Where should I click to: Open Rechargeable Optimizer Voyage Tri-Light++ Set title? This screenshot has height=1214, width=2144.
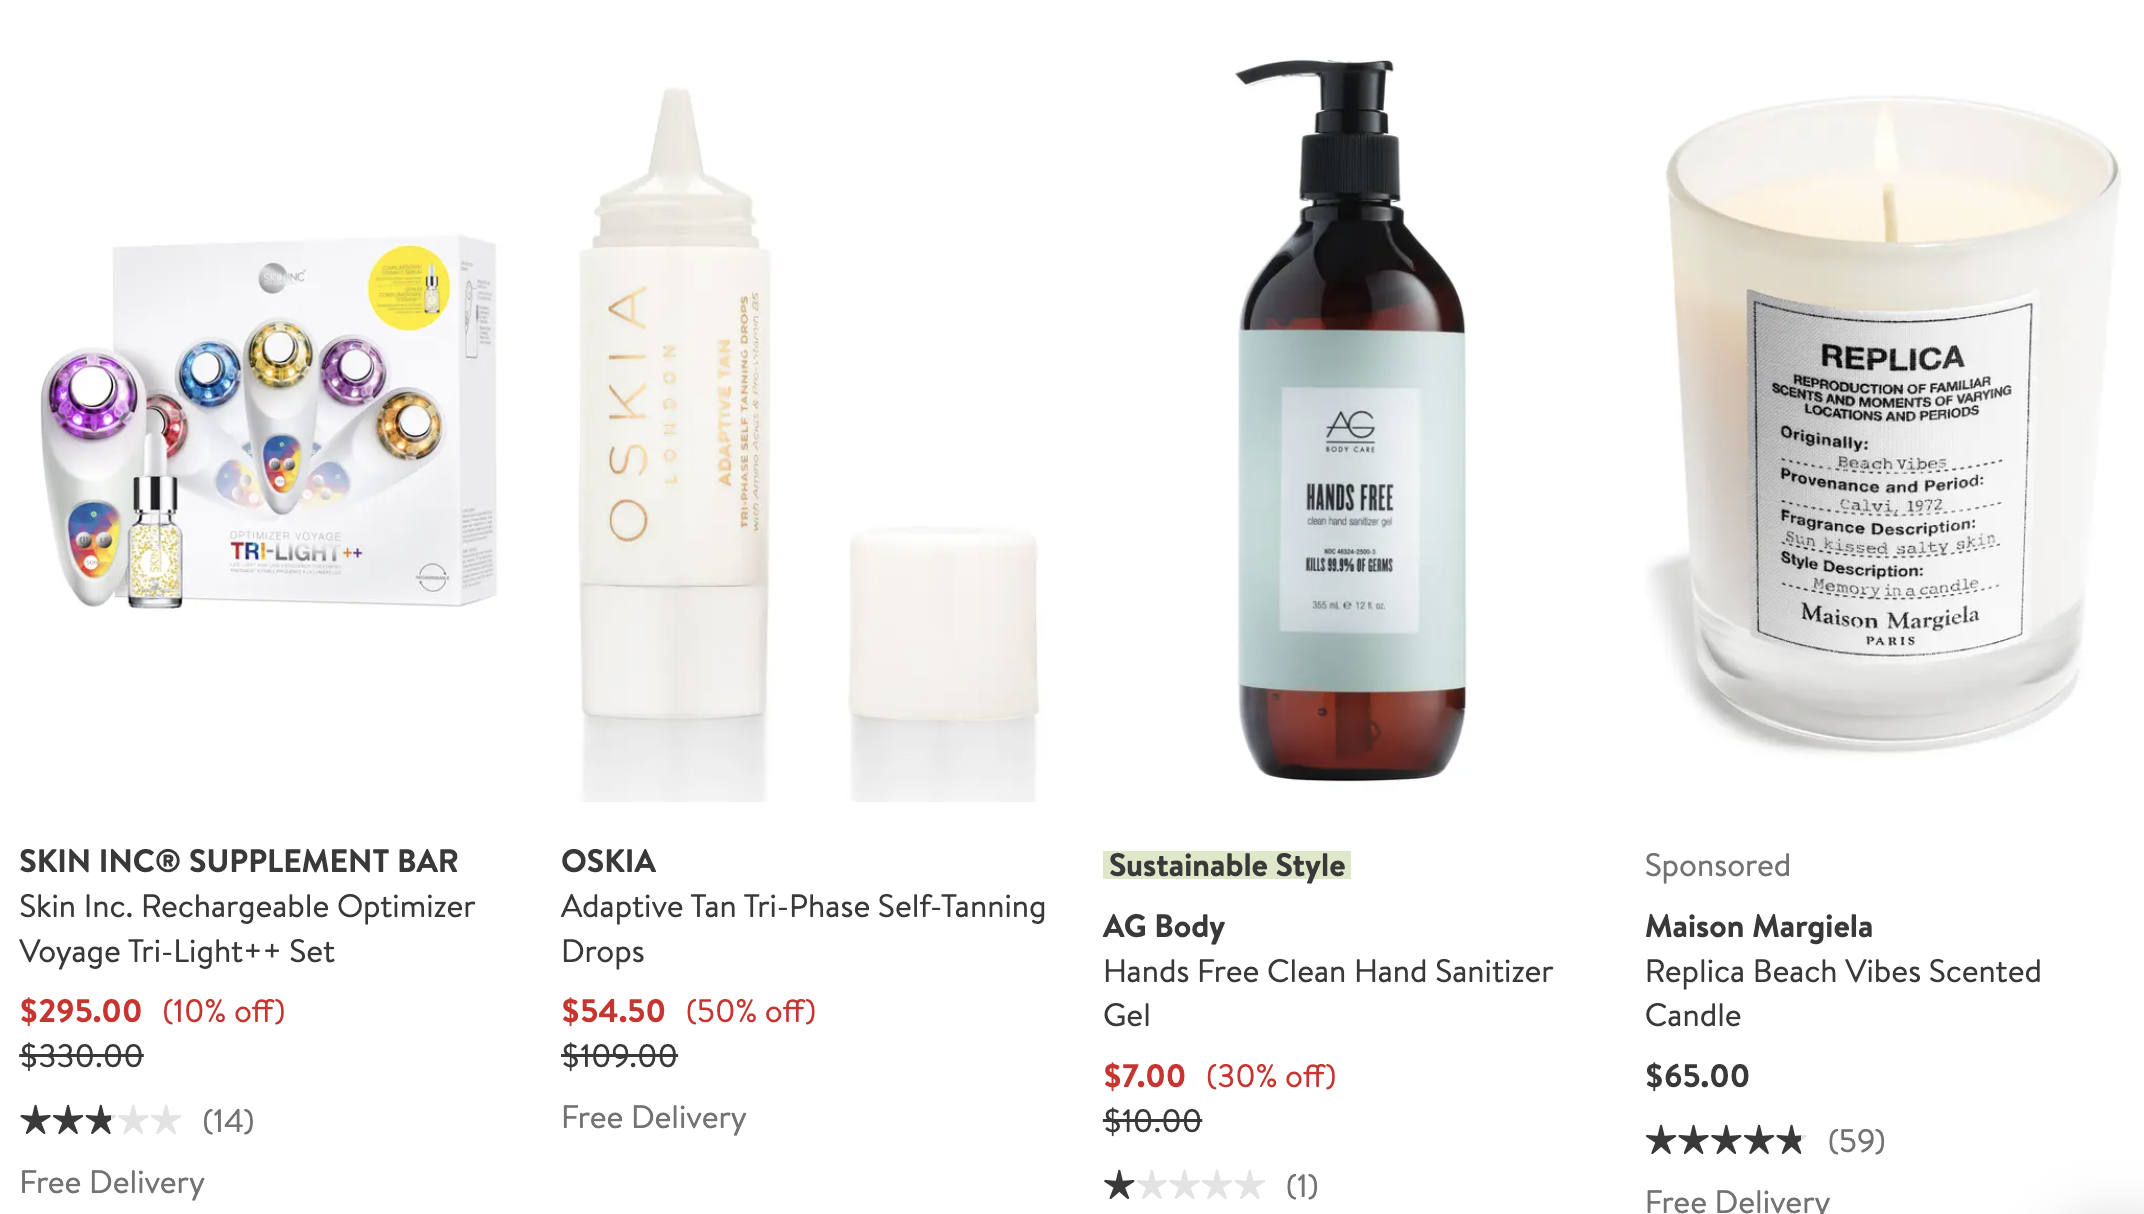click(247, 929)
